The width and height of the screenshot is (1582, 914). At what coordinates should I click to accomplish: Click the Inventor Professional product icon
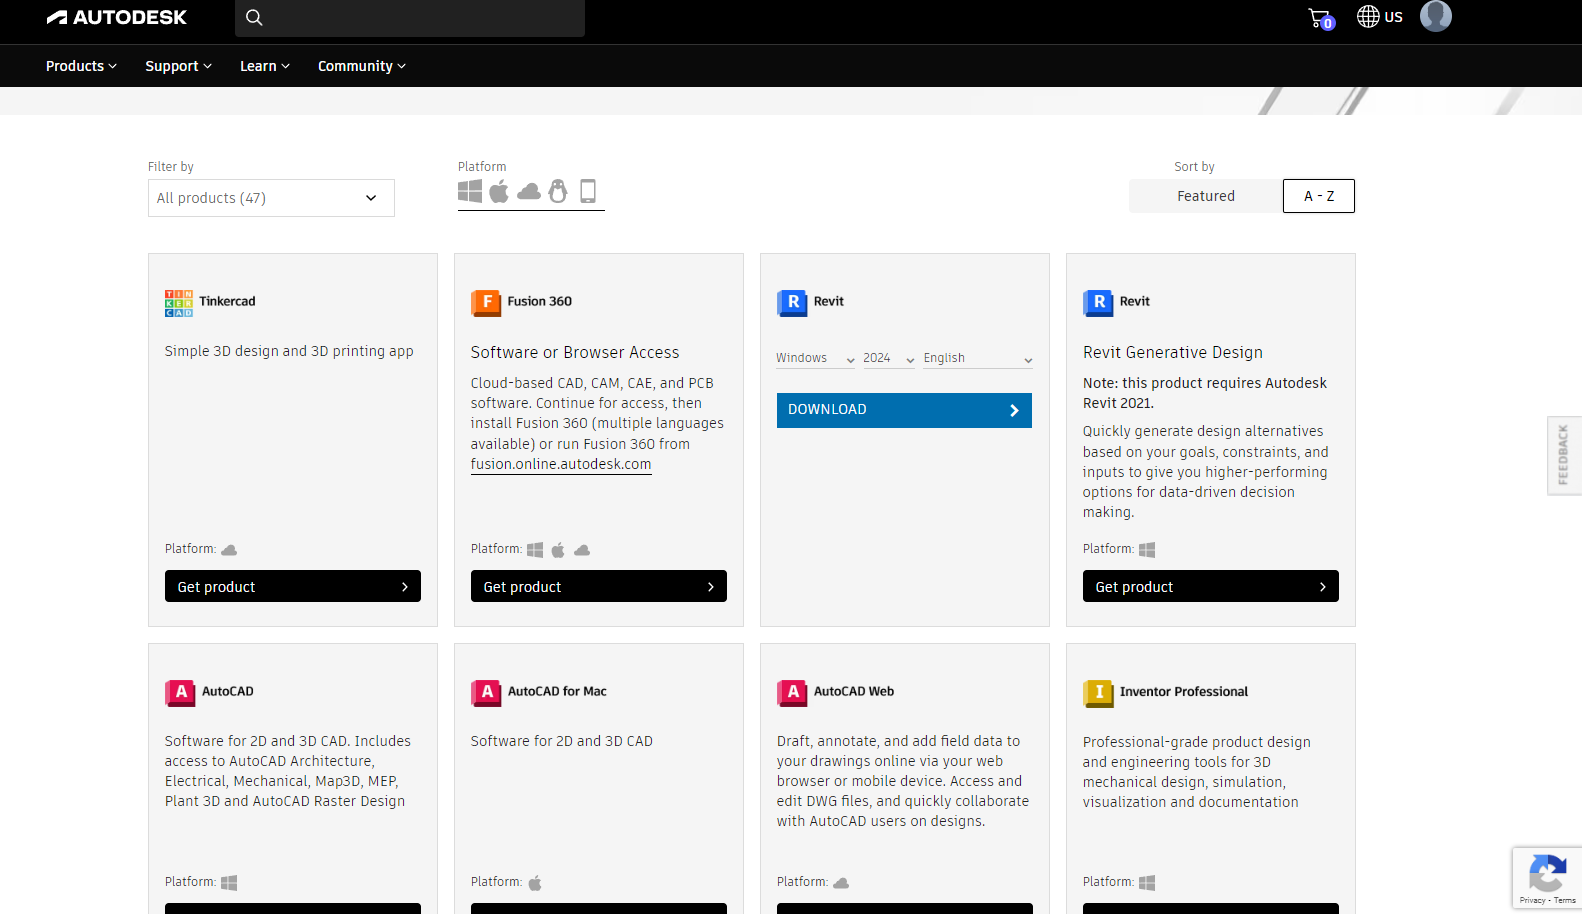(1098, 692)
